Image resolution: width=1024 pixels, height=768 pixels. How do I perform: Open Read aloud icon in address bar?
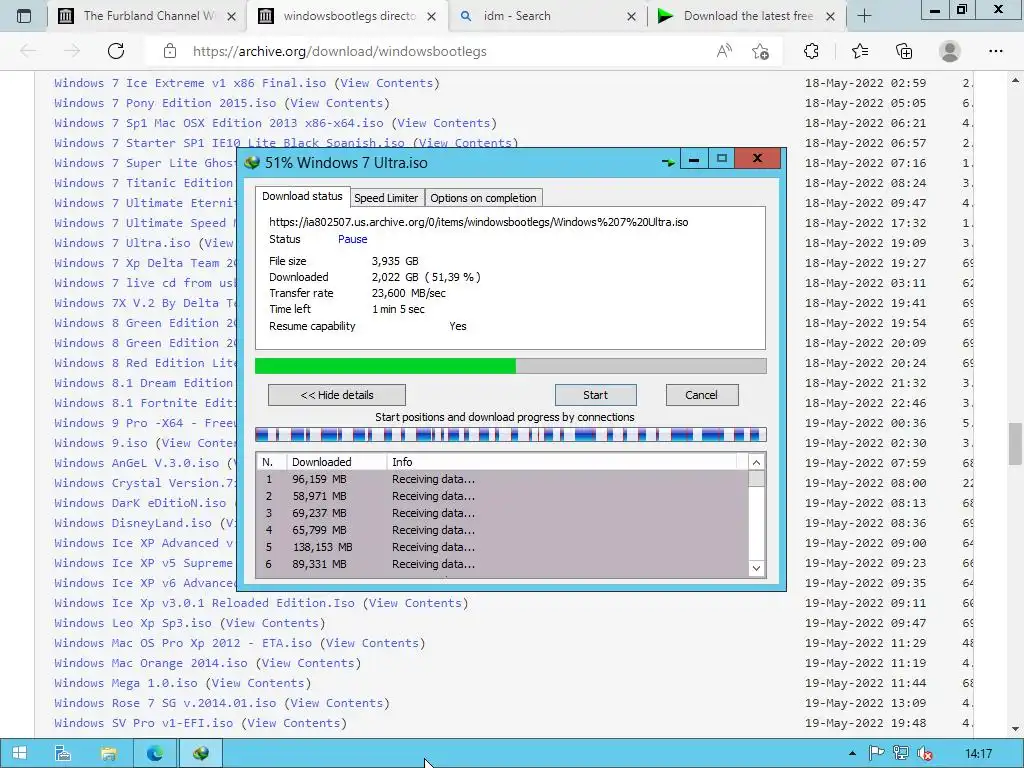724,51
